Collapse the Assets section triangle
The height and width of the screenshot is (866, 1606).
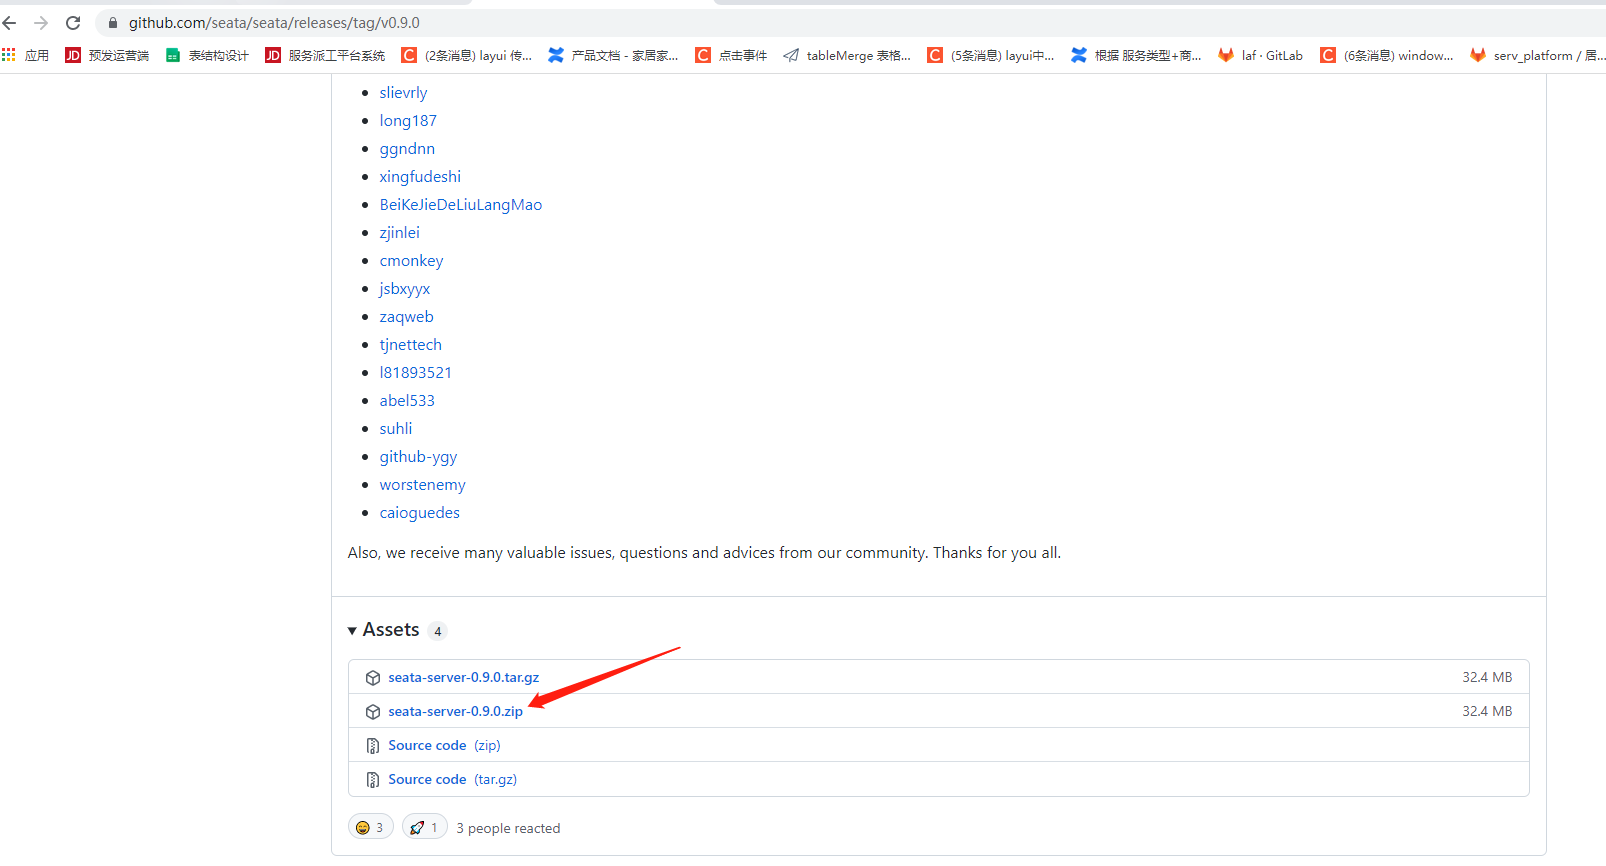coord(352,631)
